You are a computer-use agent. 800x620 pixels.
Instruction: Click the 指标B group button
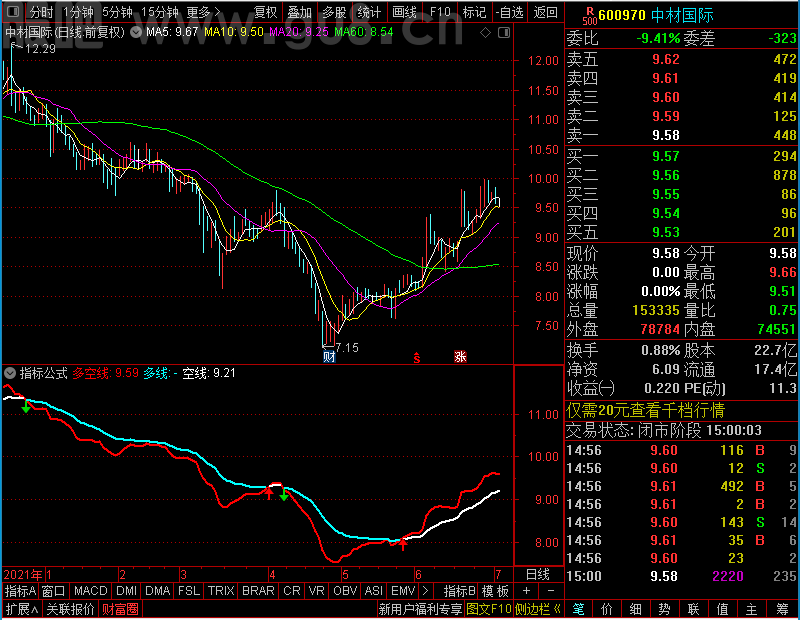click(460, 591)
